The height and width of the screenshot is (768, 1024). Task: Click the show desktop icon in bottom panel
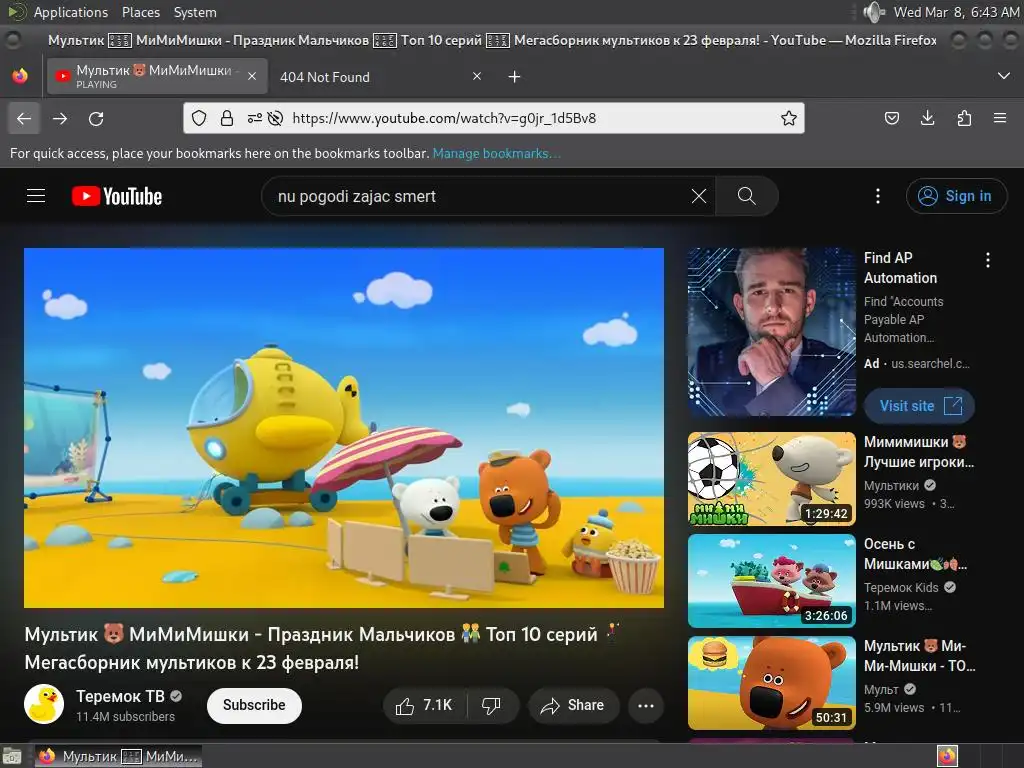tap(12, 757)
